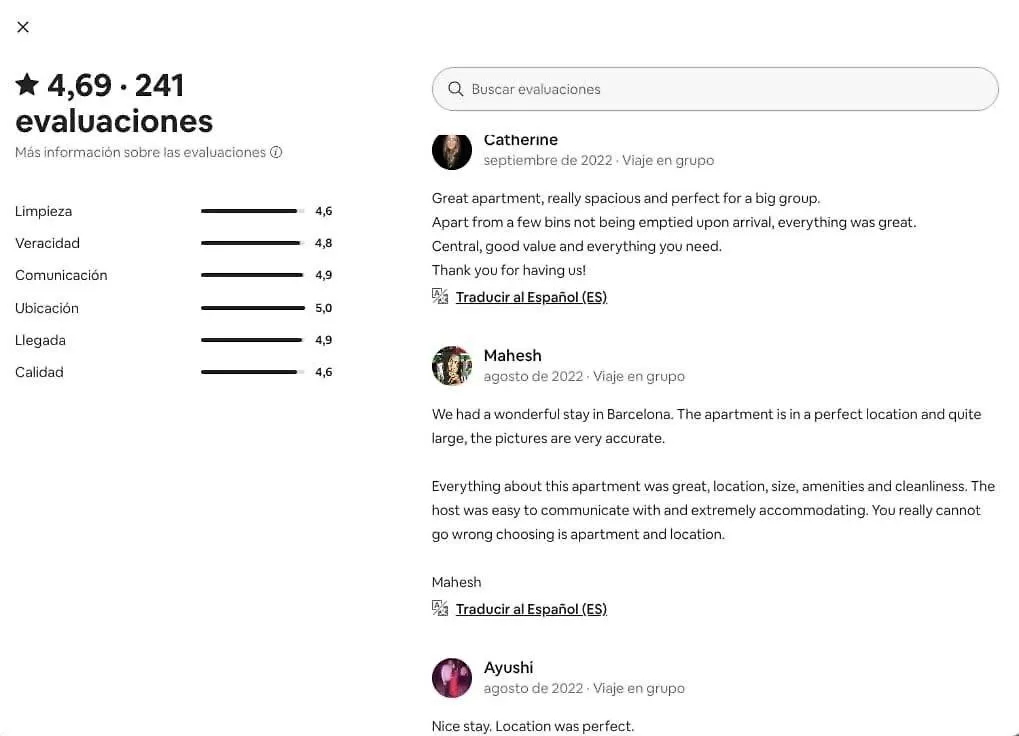The image size is (1019, 736).
Task: Click the Calidad rating bar
Action: 253,372
